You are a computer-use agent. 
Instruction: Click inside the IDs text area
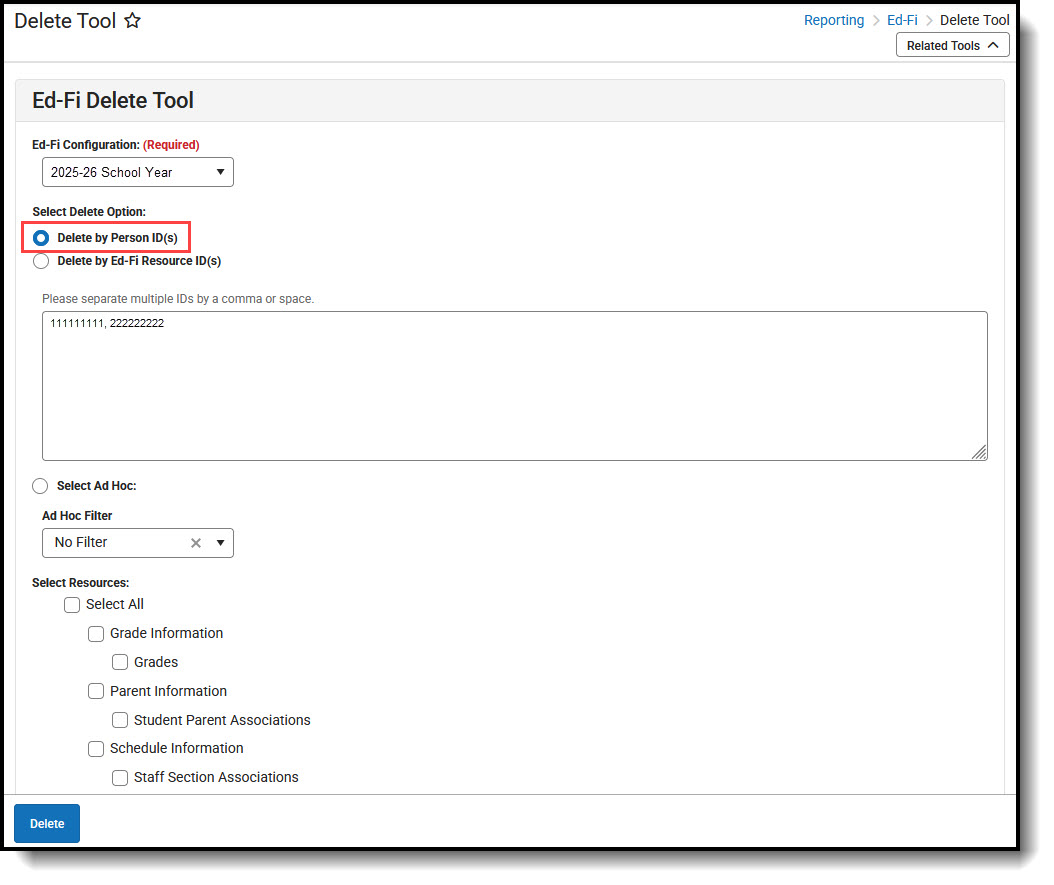[515, 386]
